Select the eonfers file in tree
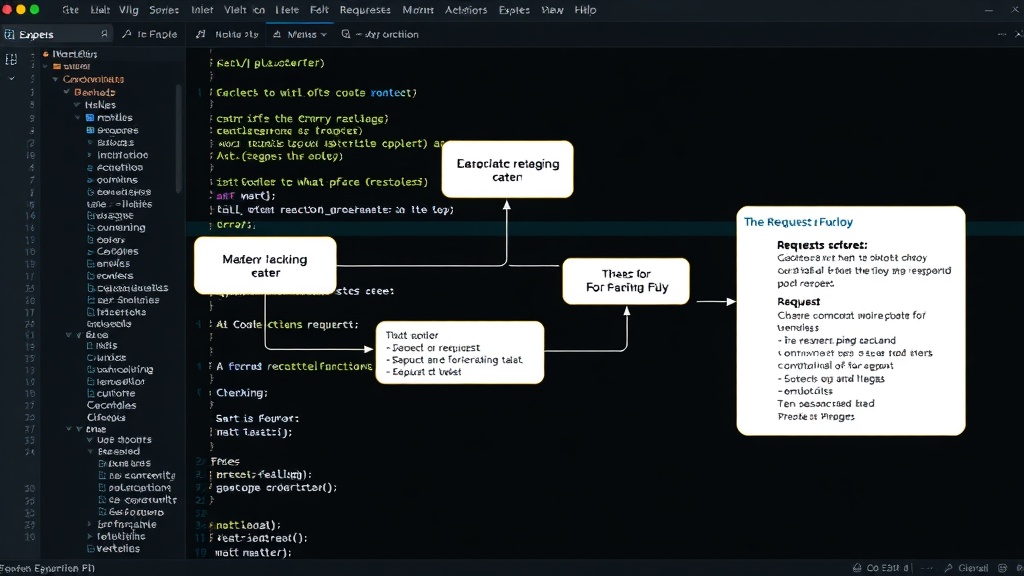Viewport: 1024px width, 576px height. pos(114,276)
